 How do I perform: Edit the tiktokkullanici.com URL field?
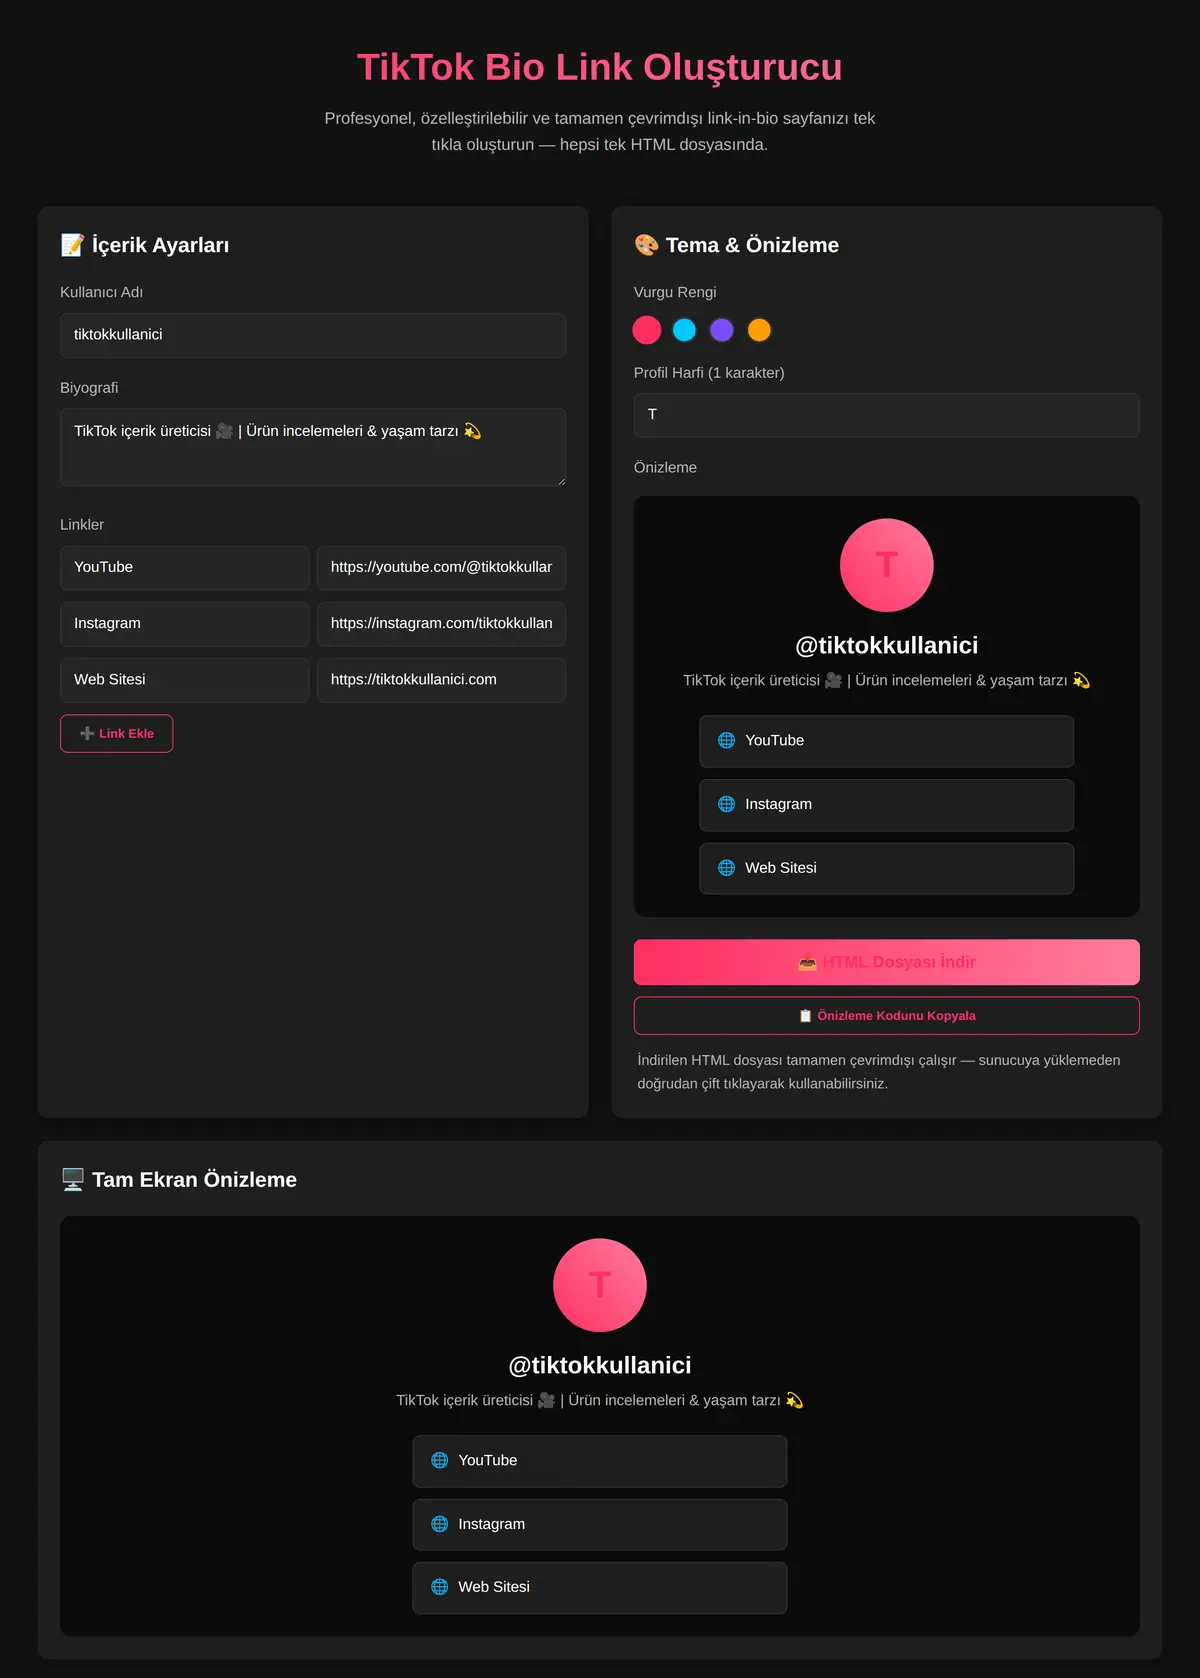(441, 680)
